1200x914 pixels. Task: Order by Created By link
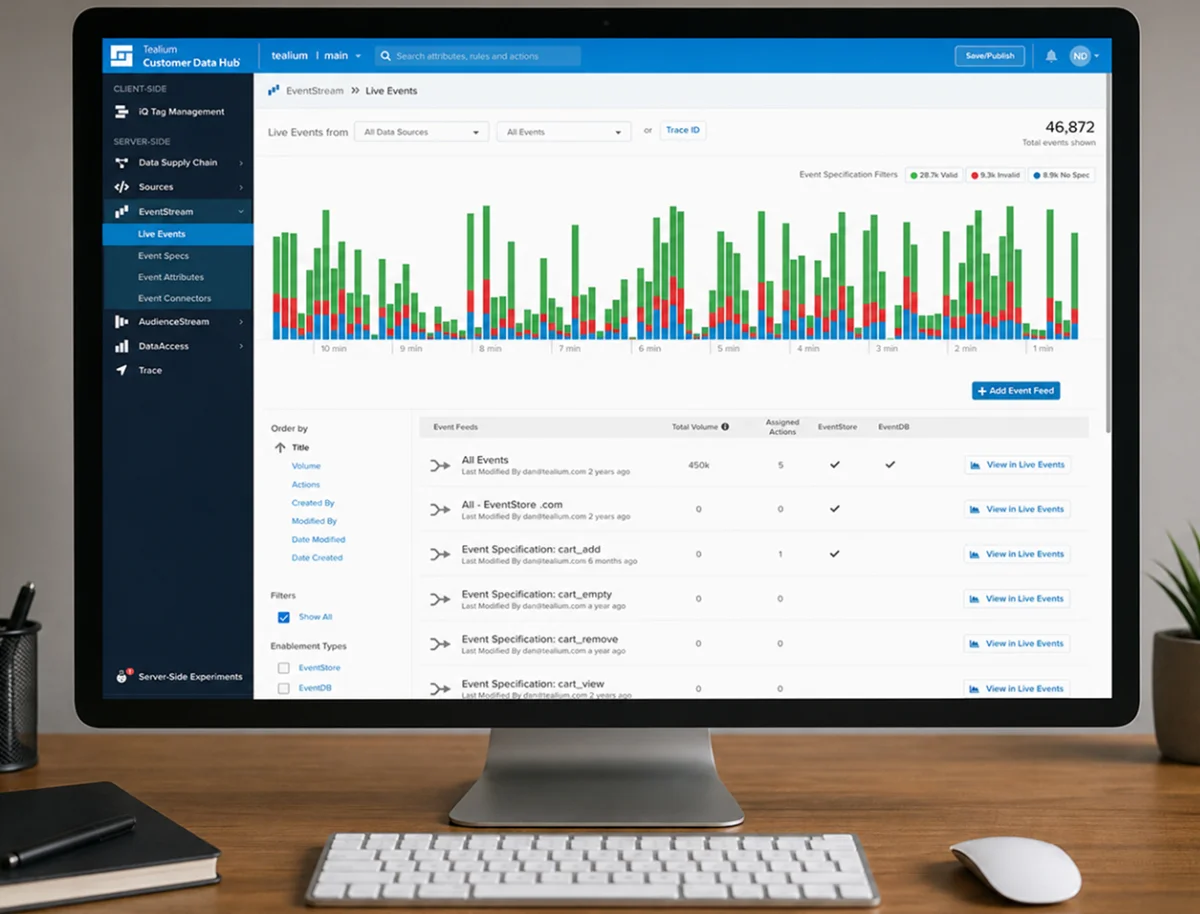(x=313, y=503)
